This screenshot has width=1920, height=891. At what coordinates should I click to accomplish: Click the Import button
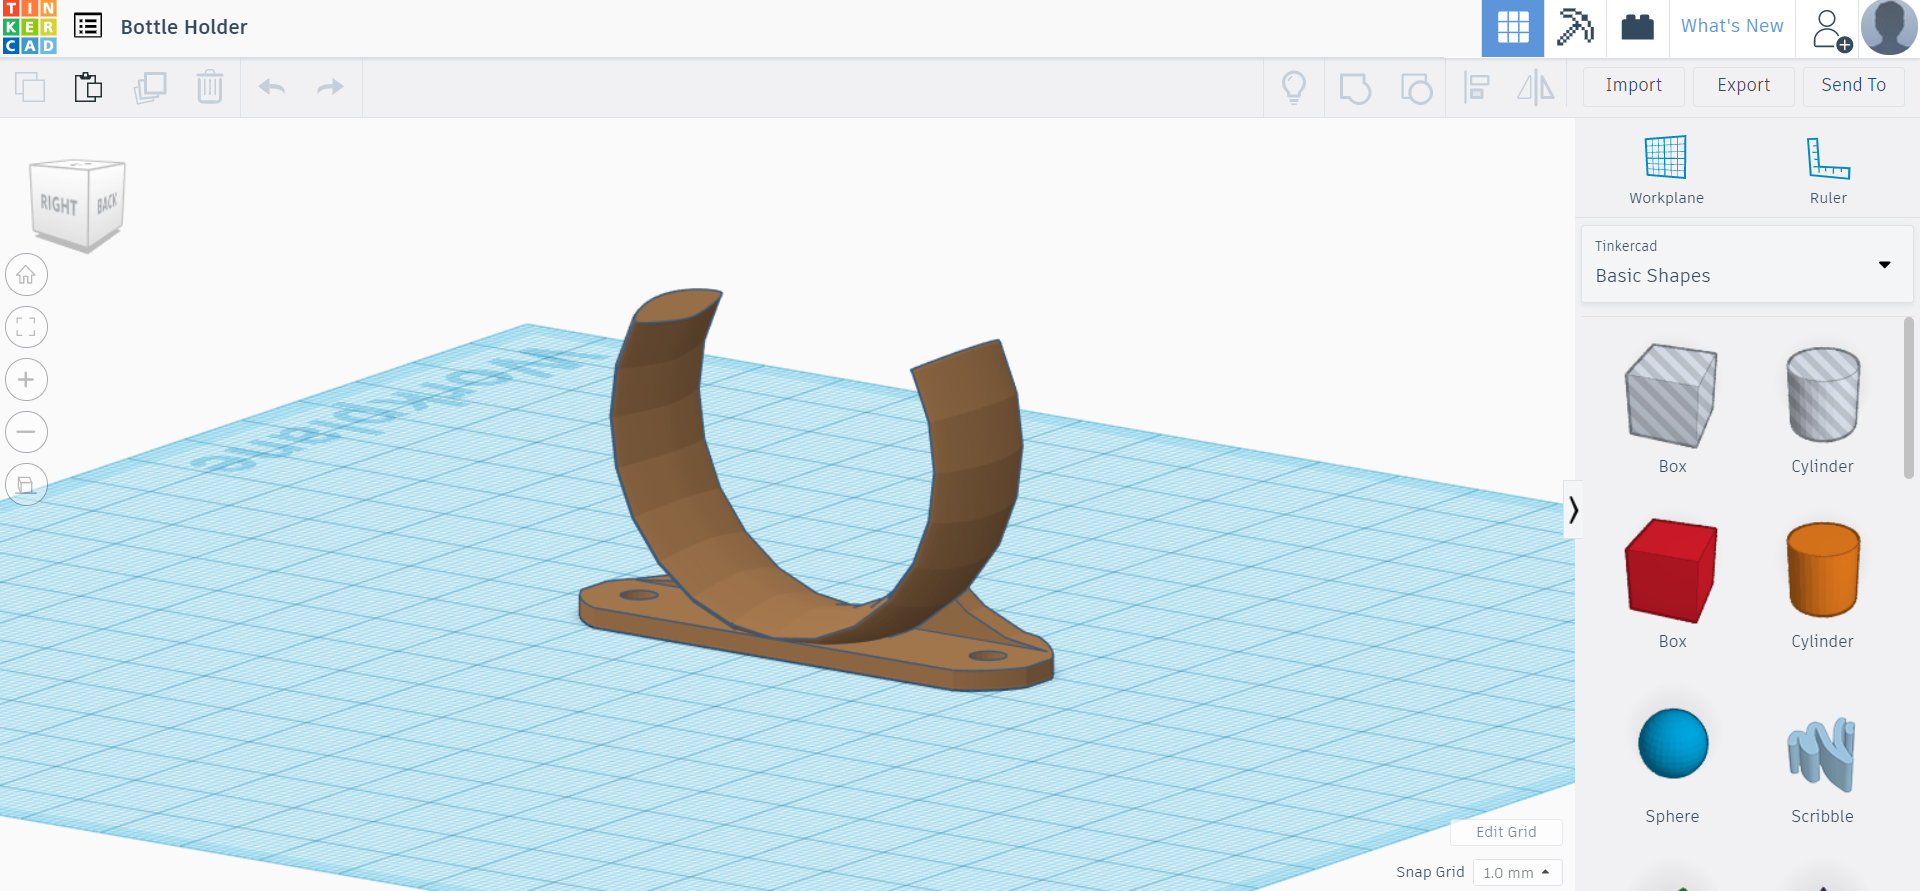(1634, 86)
